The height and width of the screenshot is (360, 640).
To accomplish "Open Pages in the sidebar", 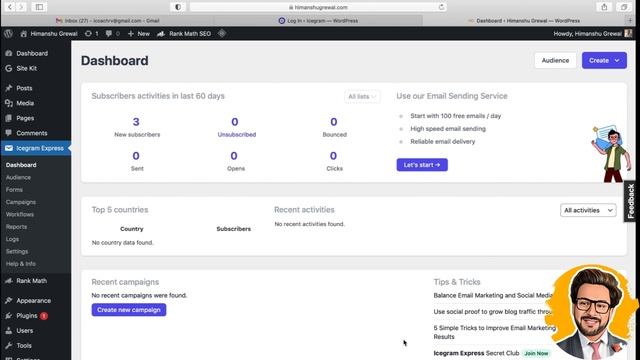I will click(25, 118).
